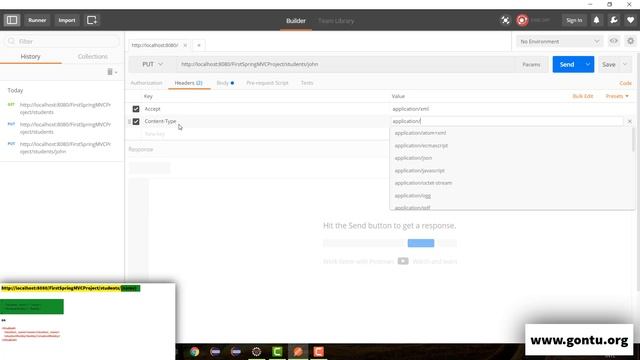Open the history trash dropdown icon
This screenshot has width=640, height=360.
coord(112,72)
